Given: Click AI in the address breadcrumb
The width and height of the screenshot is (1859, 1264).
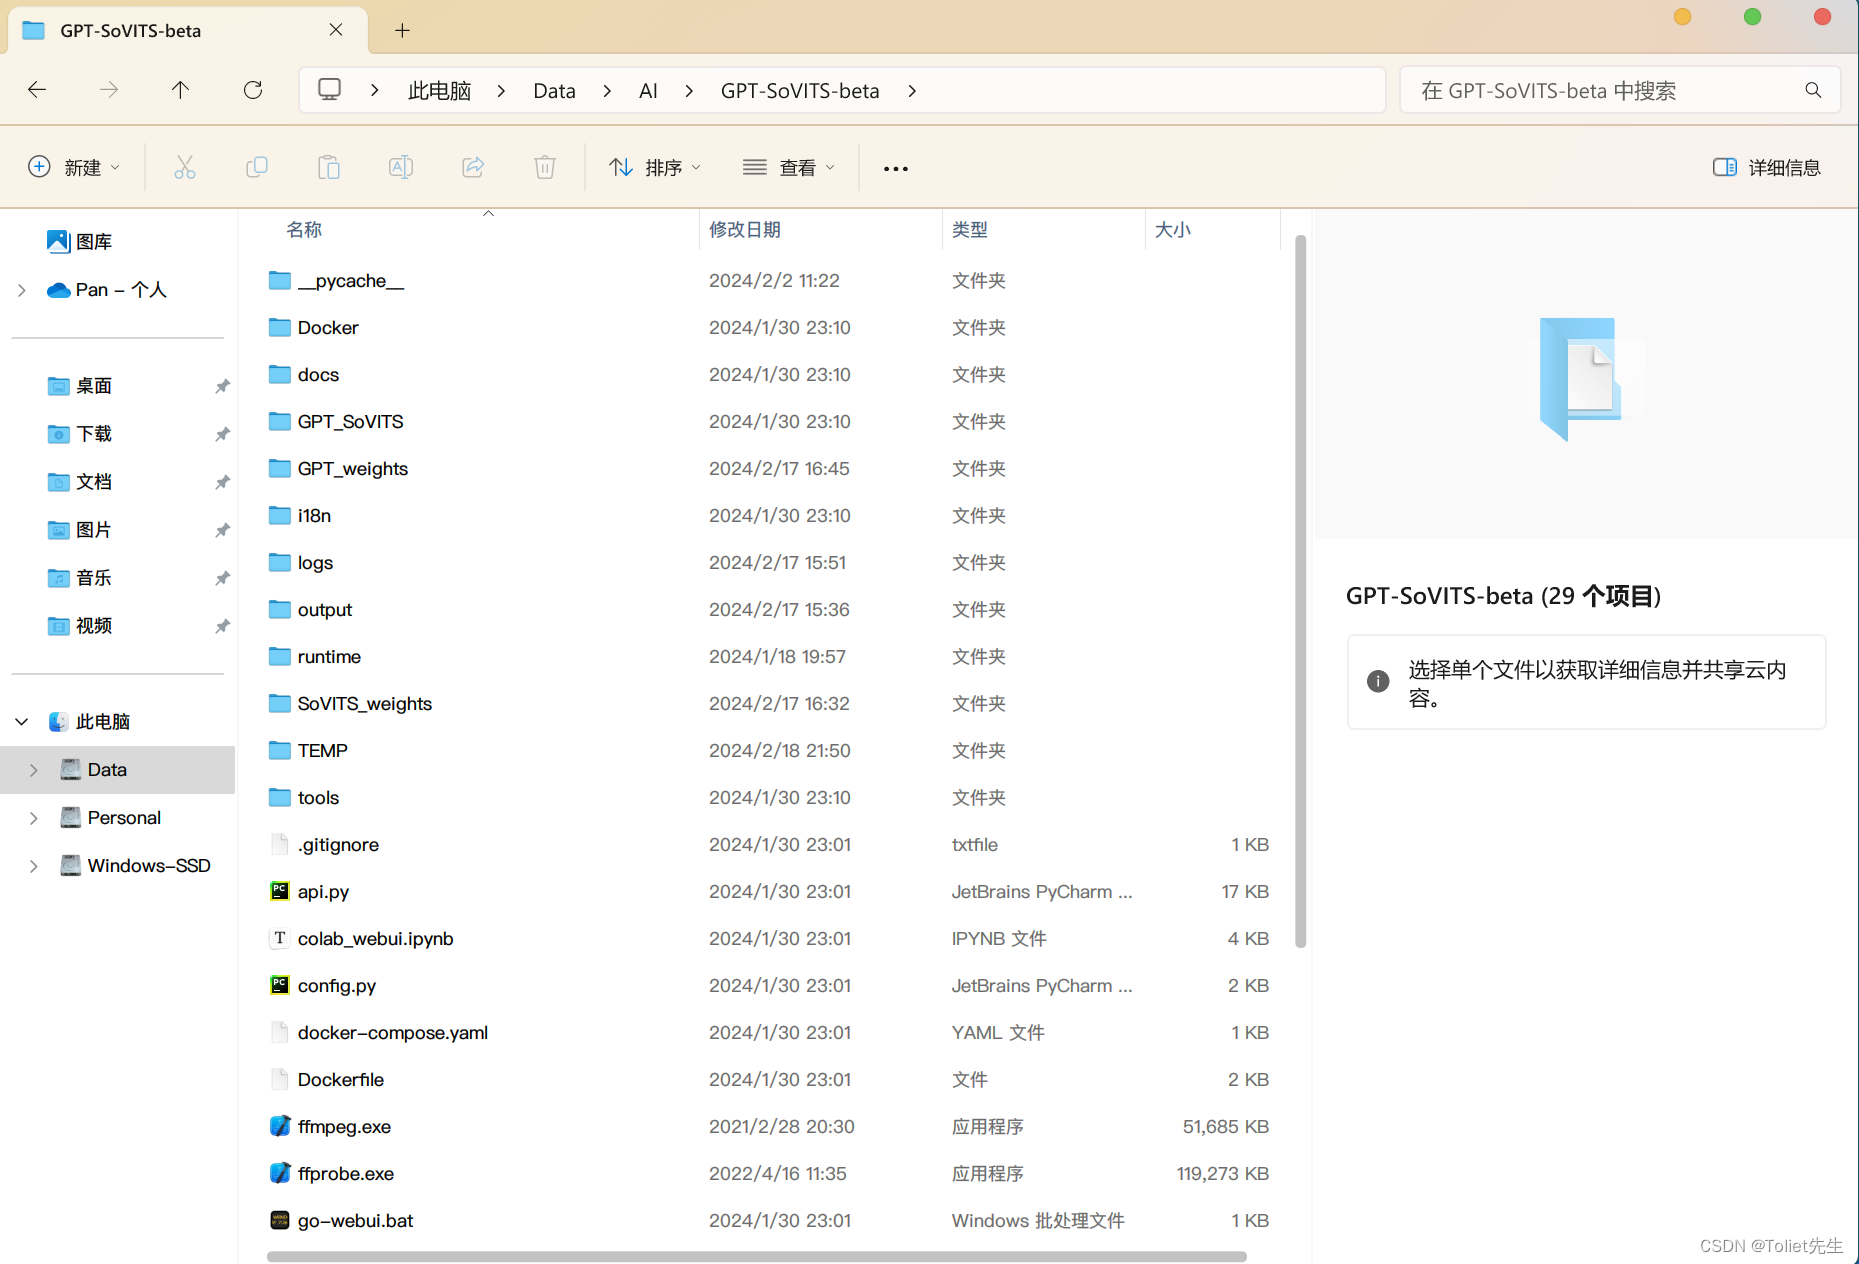Looking at the screenshot, I should (648, 91).
